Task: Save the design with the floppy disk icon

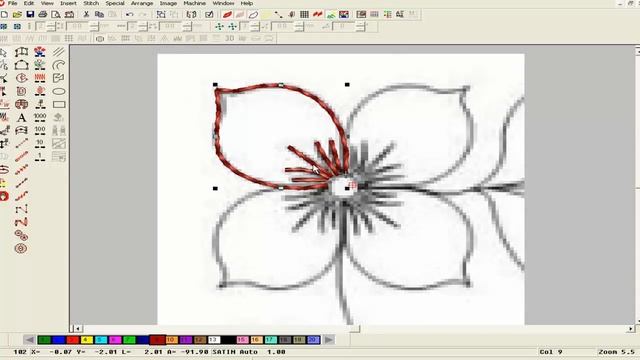Action: [x=30, y=15]
